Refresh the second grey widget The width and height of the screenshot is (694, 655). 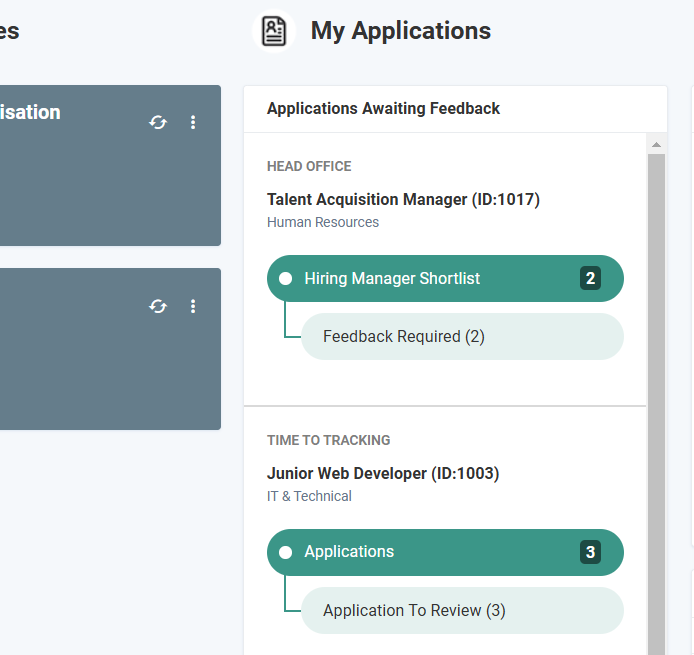coord(158,306)
